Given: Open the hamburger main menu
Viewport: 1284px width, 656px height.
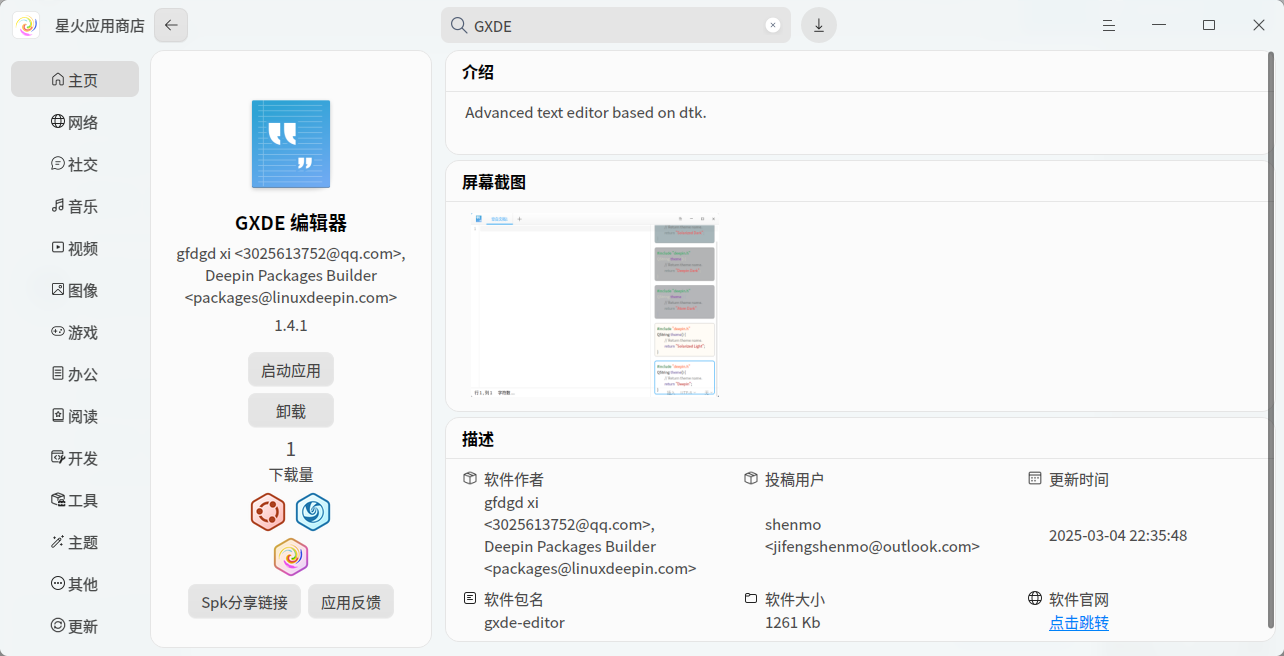Looking at the screenshot, I should (x=1109, y=25).
